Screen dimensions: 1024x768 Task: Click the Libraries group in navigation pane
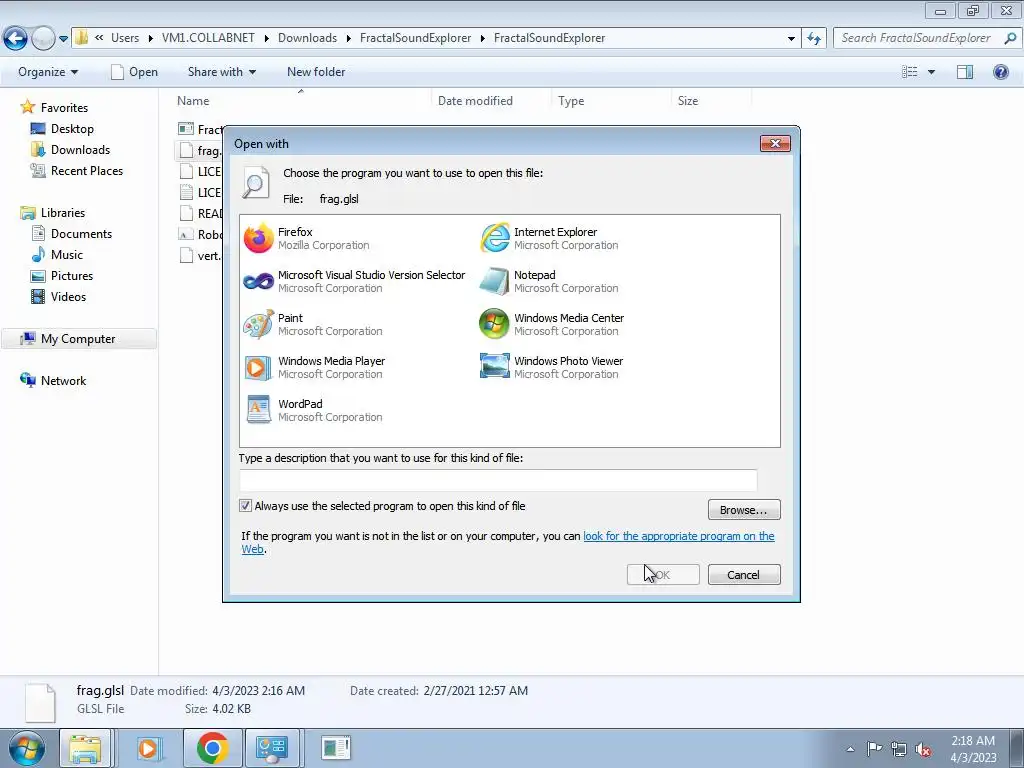point(53,213)
